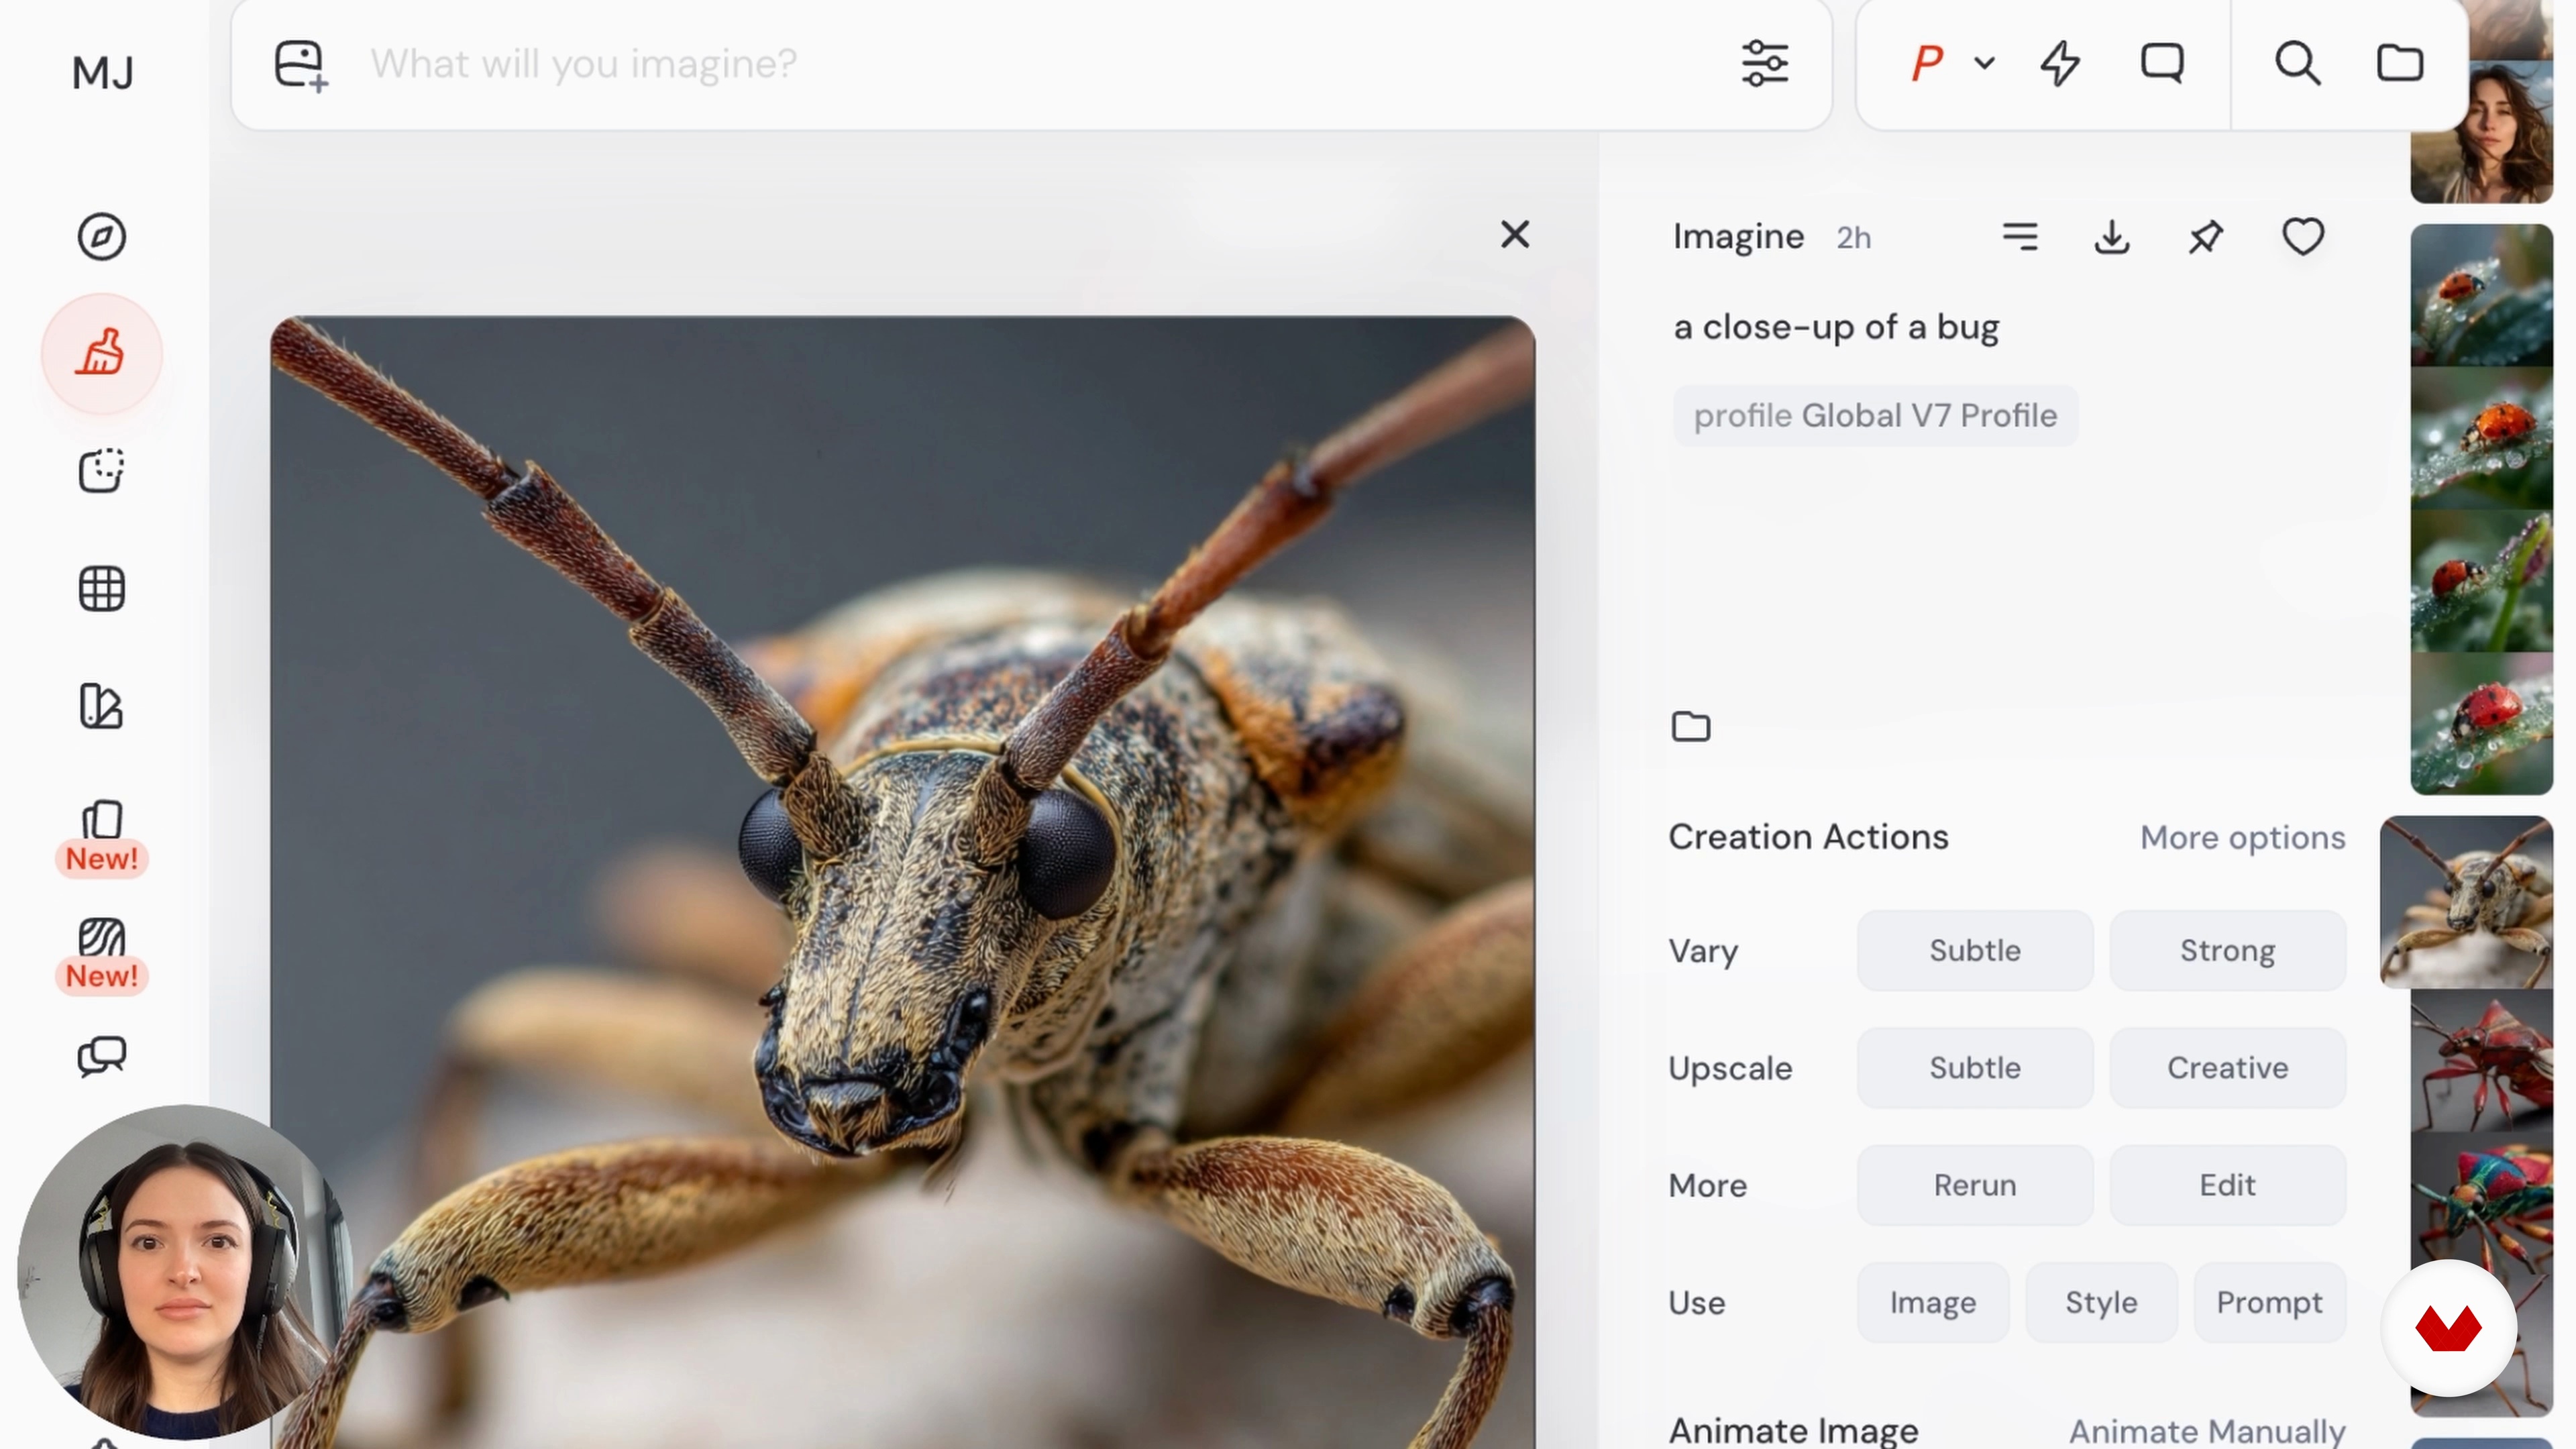This screenshot has width=2576, height=1449.
Task: Open the three-line menu icon beside Imagine
Action: click(2020, 237)
